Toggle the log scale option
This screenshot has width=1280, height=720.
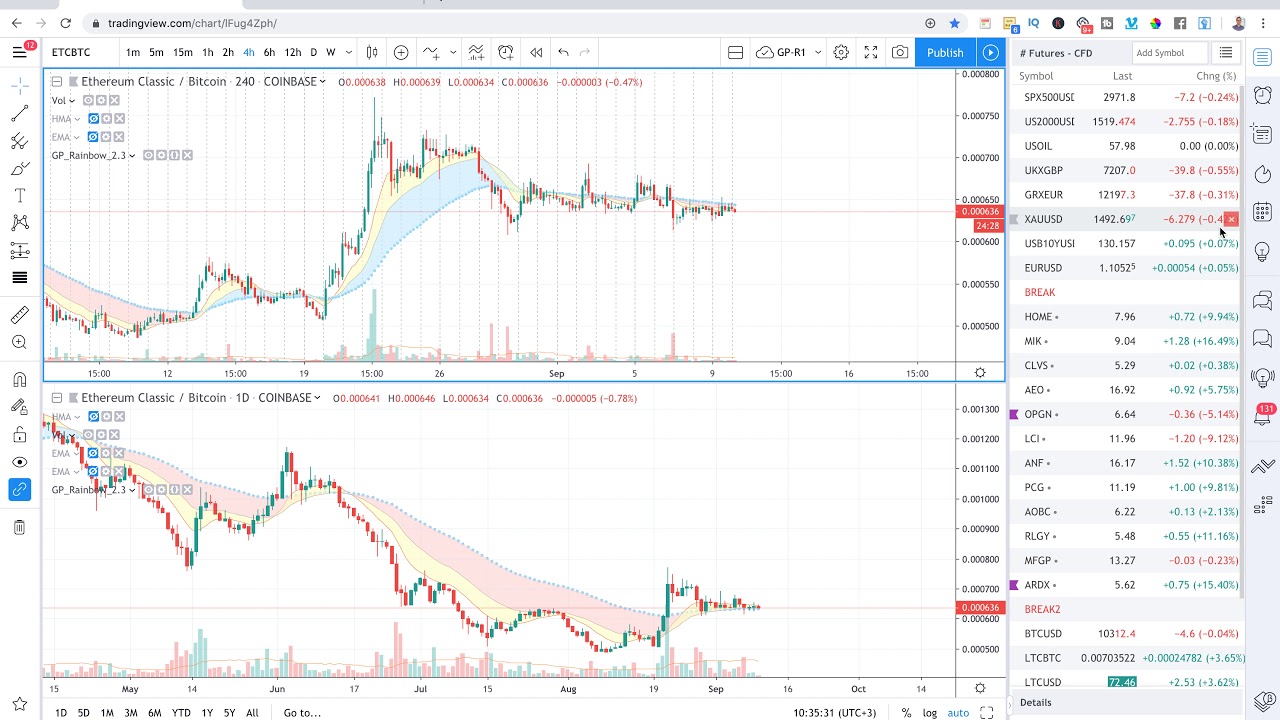tap(930, 713)
